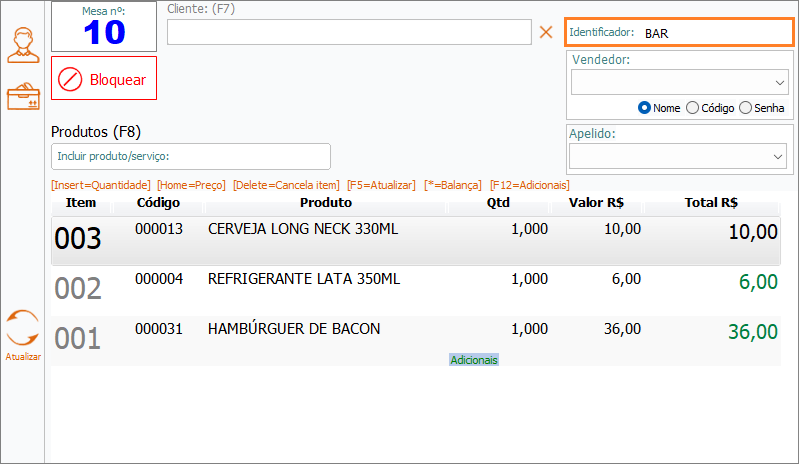Focus the Identificador field containing BAR

(x=712, y=33)
